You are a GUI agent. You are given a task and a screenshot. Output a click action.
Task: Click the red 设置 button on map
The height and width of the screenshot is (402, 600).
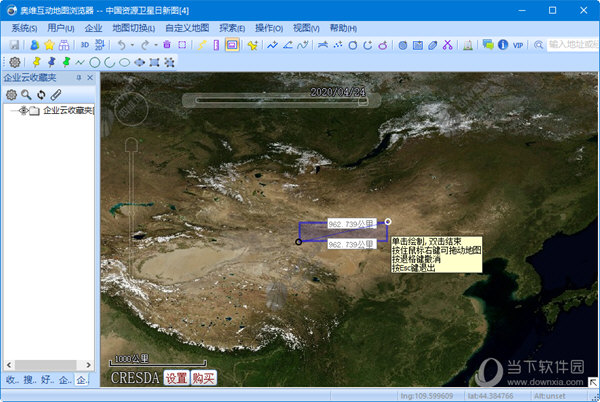[x=176, y=378]
